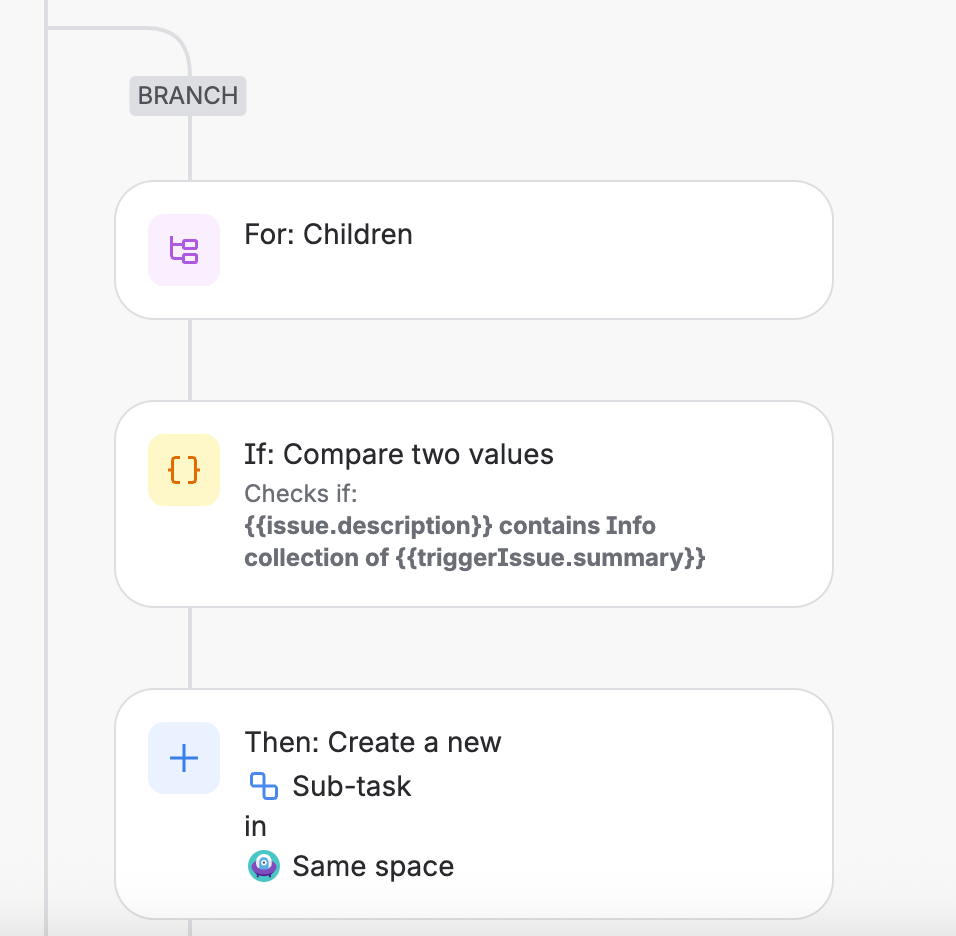Select the "Same space" label text
Screen dimensions: 956x936
pyautogui.click(x=372, y=867)
